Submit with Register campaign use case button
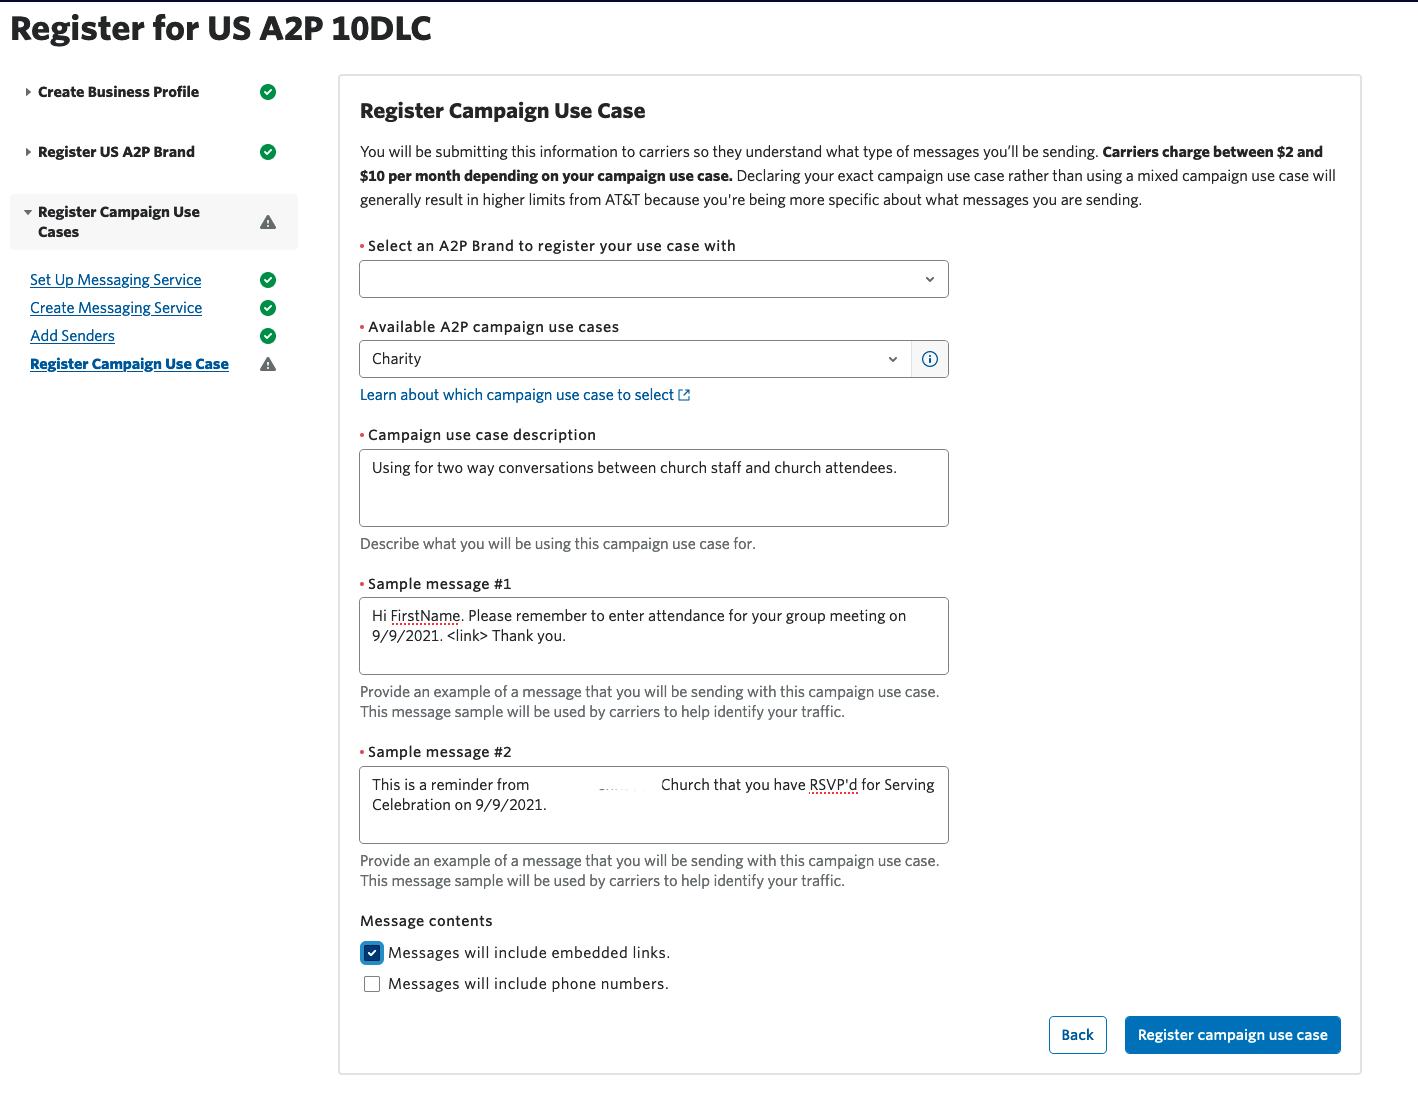Viewport: 1418px width, 1098px height. click(x=1232, y=1035)
